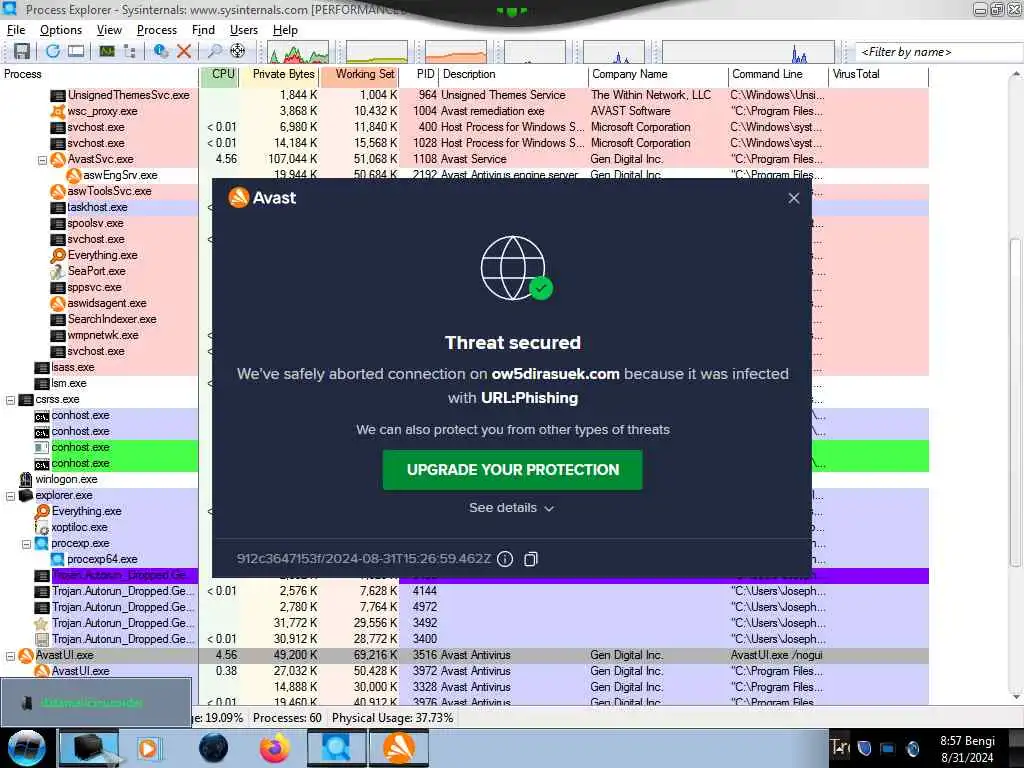This screenshot has height=768, width=1024.
Task: Click the Save toolbar icon
Action: (x=22, y=51)
